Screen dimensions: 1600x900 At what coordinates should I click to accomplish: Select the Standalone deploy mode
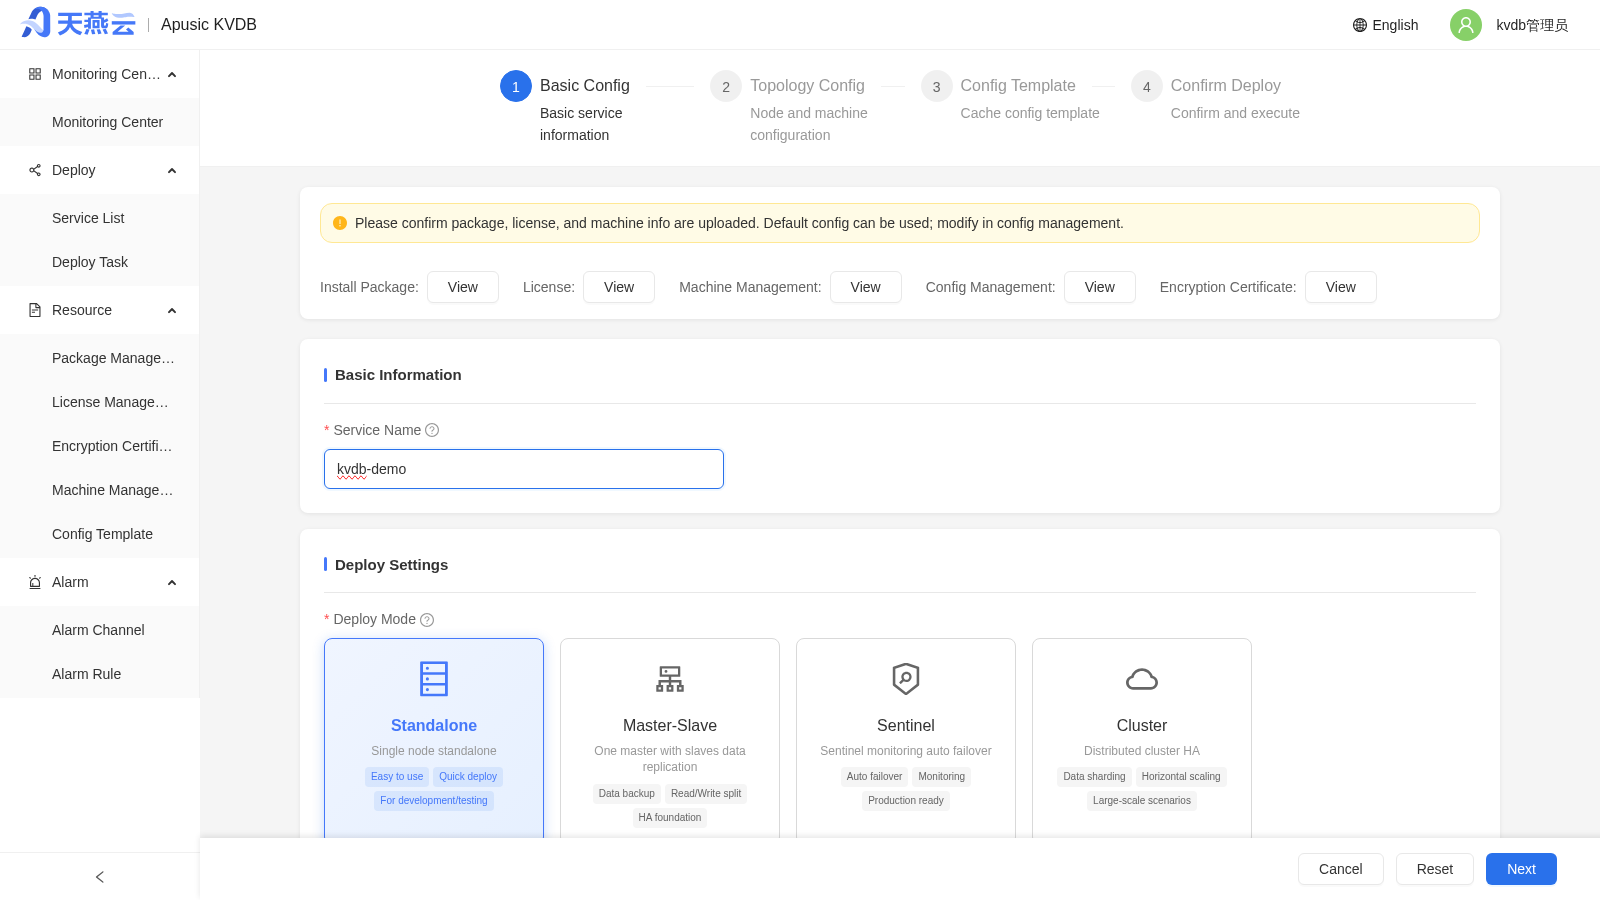(x=434, y=738)
